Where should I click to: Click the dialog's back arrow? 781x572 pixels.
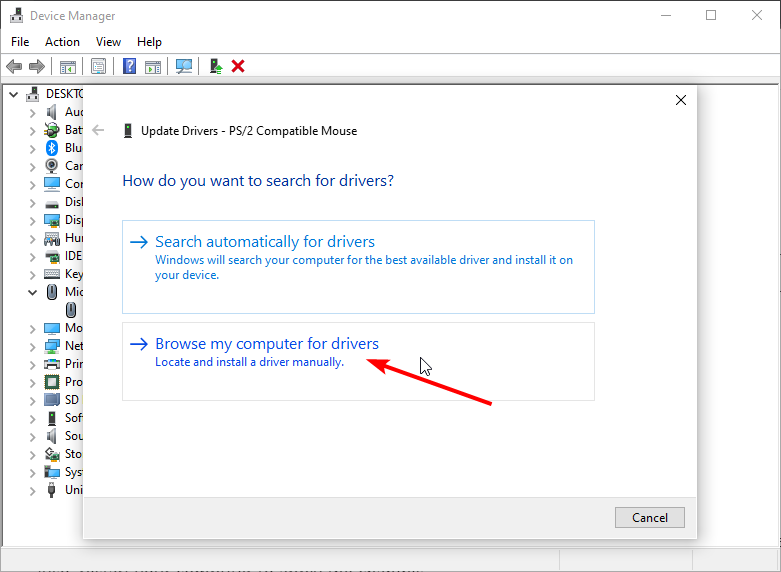coord(98,131)
